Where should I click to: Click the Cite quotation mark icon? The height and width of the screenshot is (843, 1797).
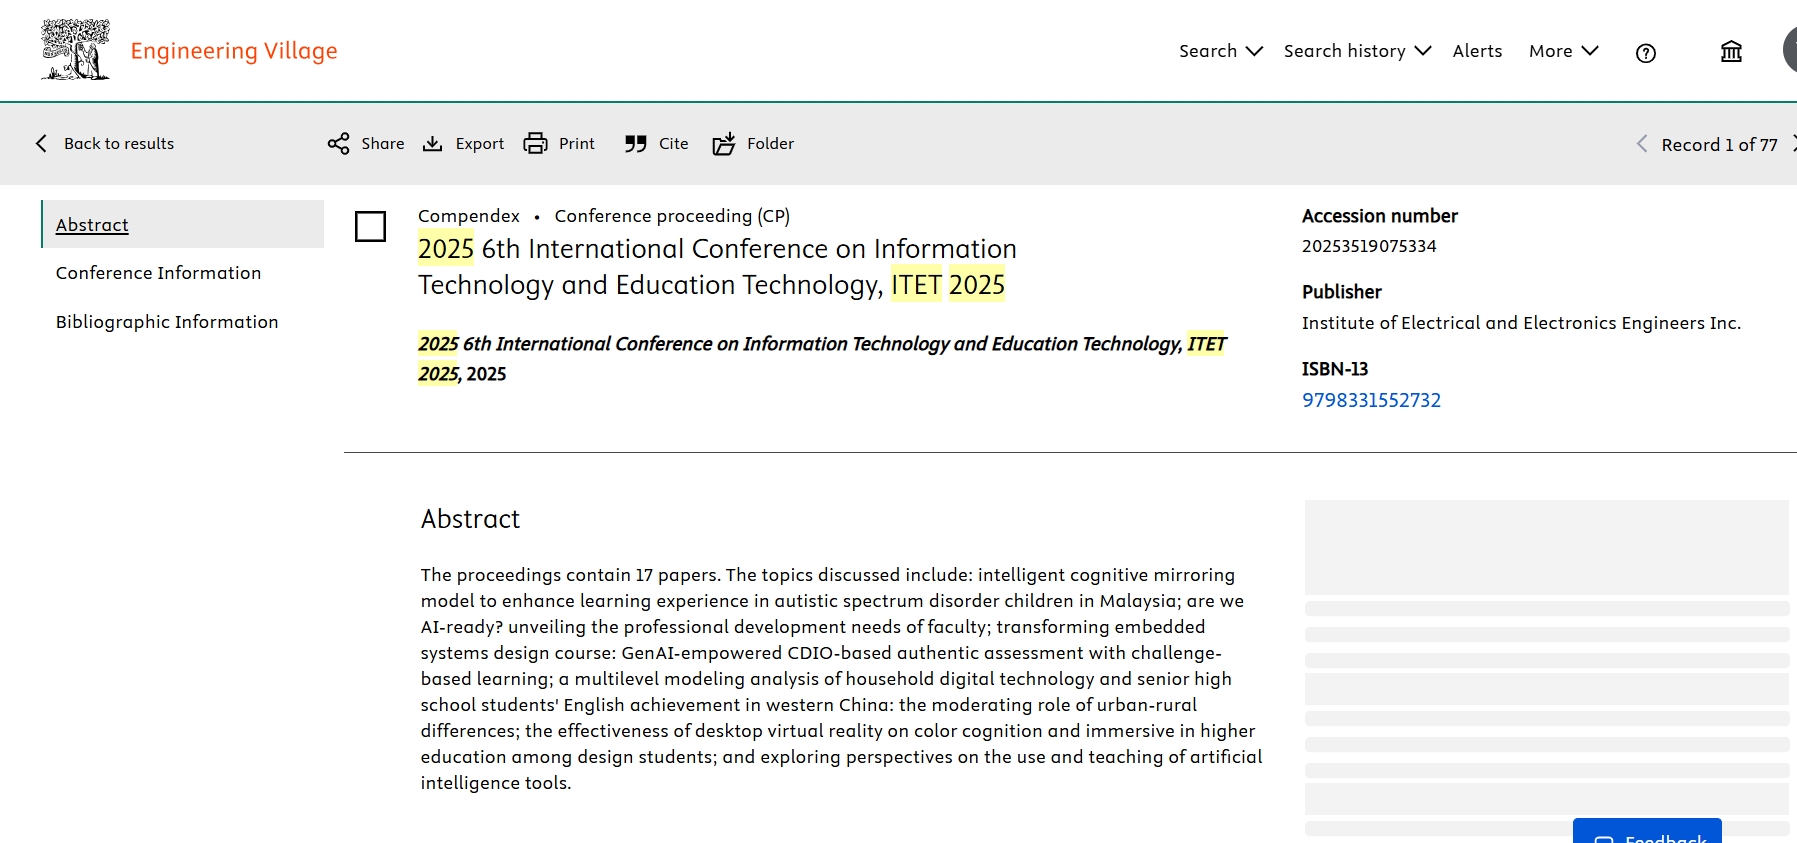pos(635,144)
